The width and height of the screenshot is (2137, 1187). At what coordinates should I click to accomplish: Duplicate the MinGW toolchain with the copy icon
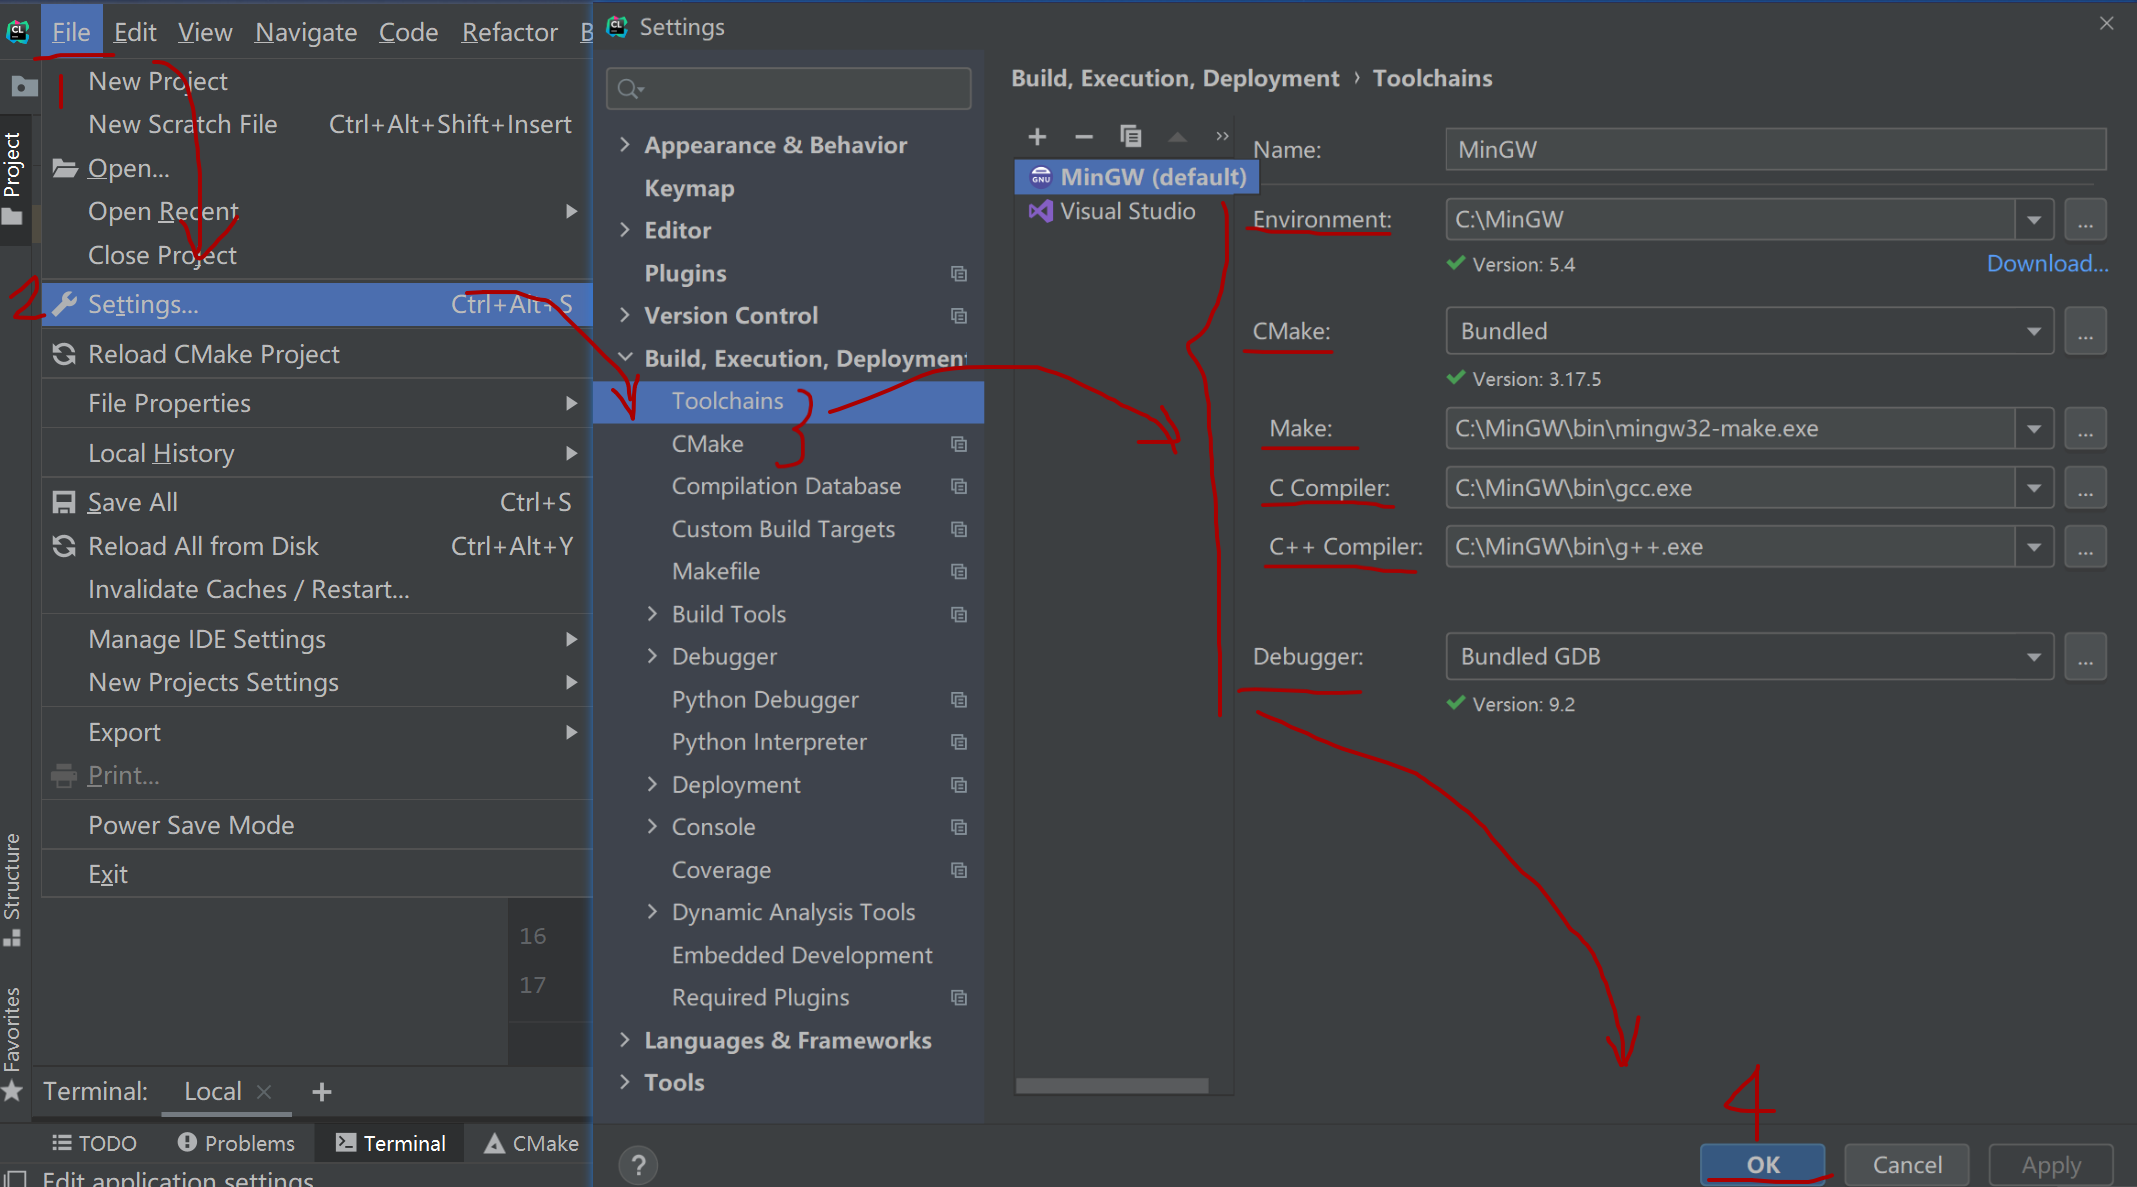[x=1131, y=136]
